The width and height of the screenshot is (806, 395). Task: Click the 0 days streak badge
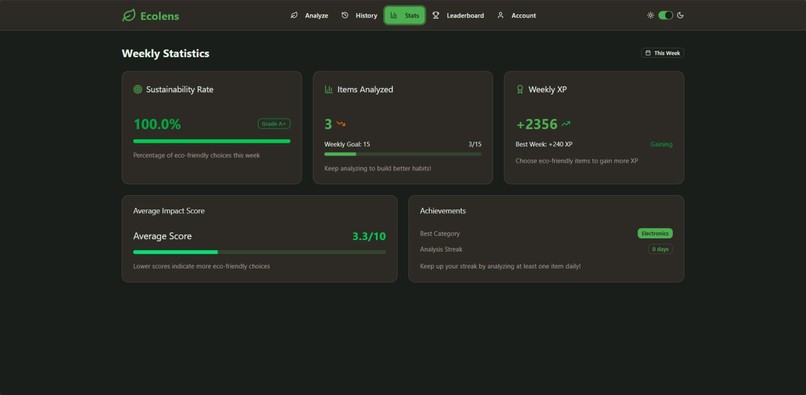point(660,249)
